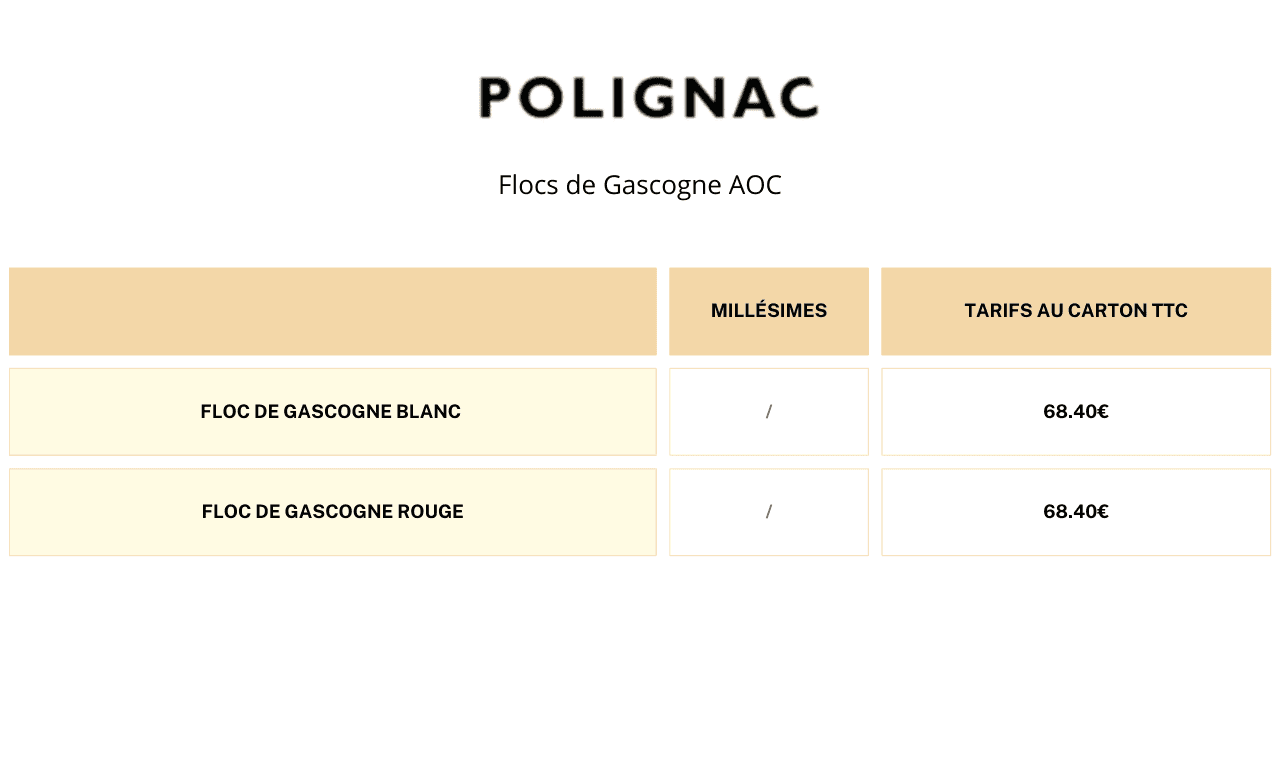Click the word CARTON in the price header

[x=1107, y=311]
